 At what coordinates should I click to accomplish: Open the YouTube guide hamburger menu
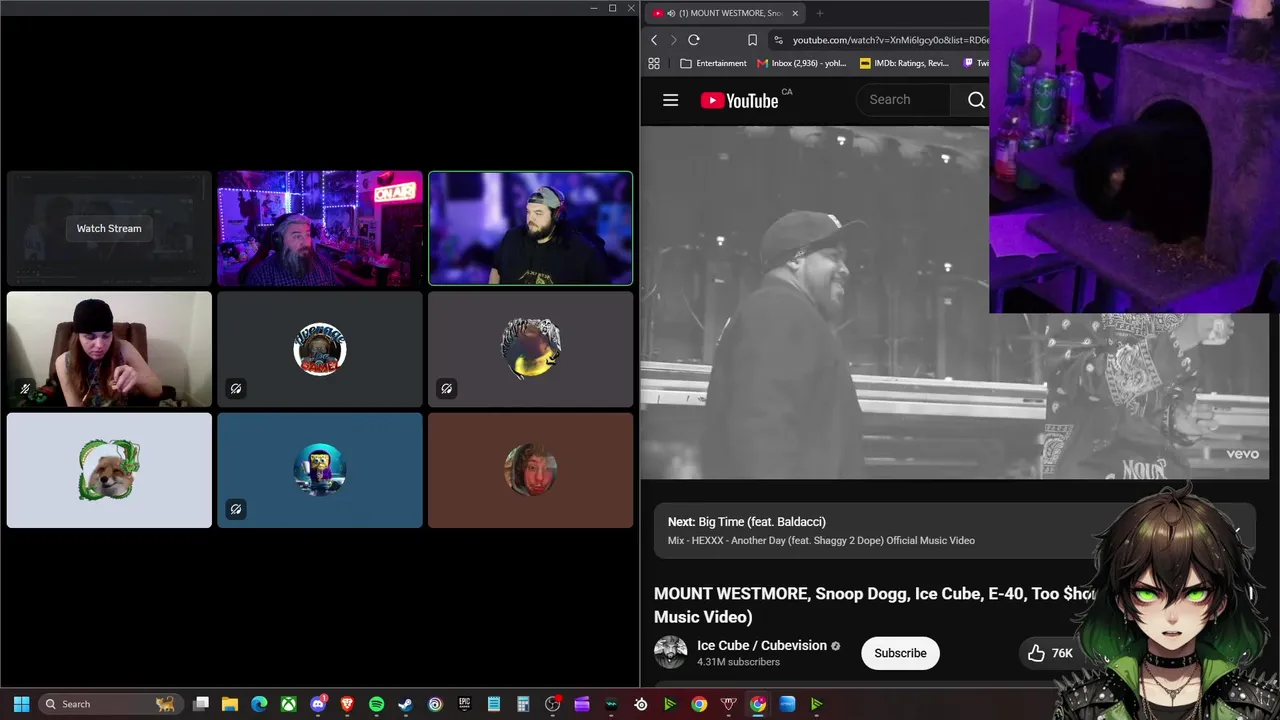[671, 100]
